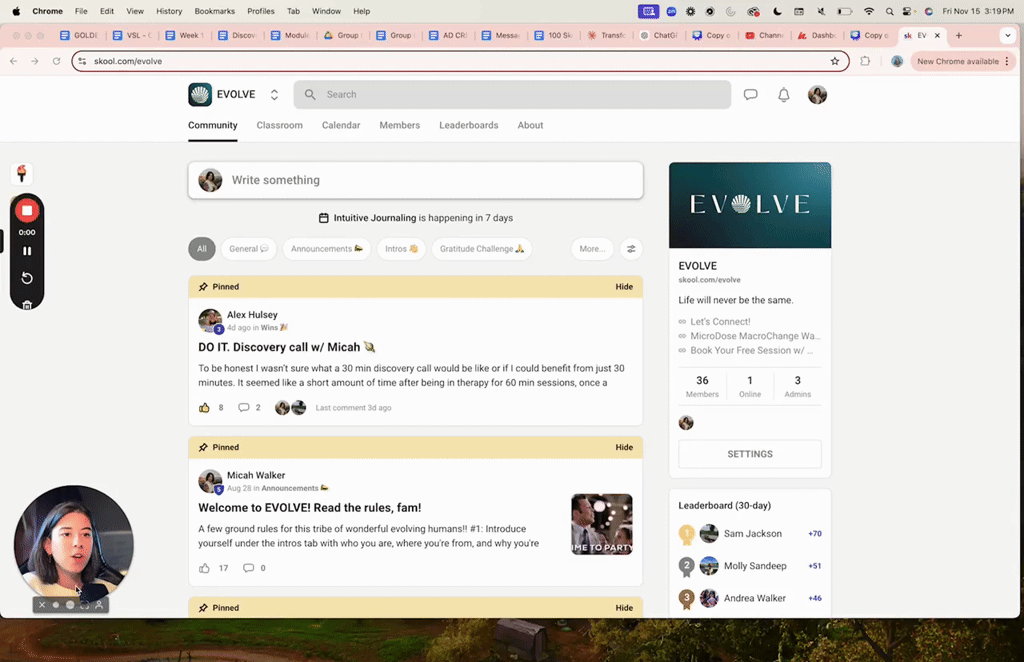Delete the recording with the trash icon
Image resolution: width=1024 pixels, height=662 pixels.
pyautogui.click(x=27, y=304)
